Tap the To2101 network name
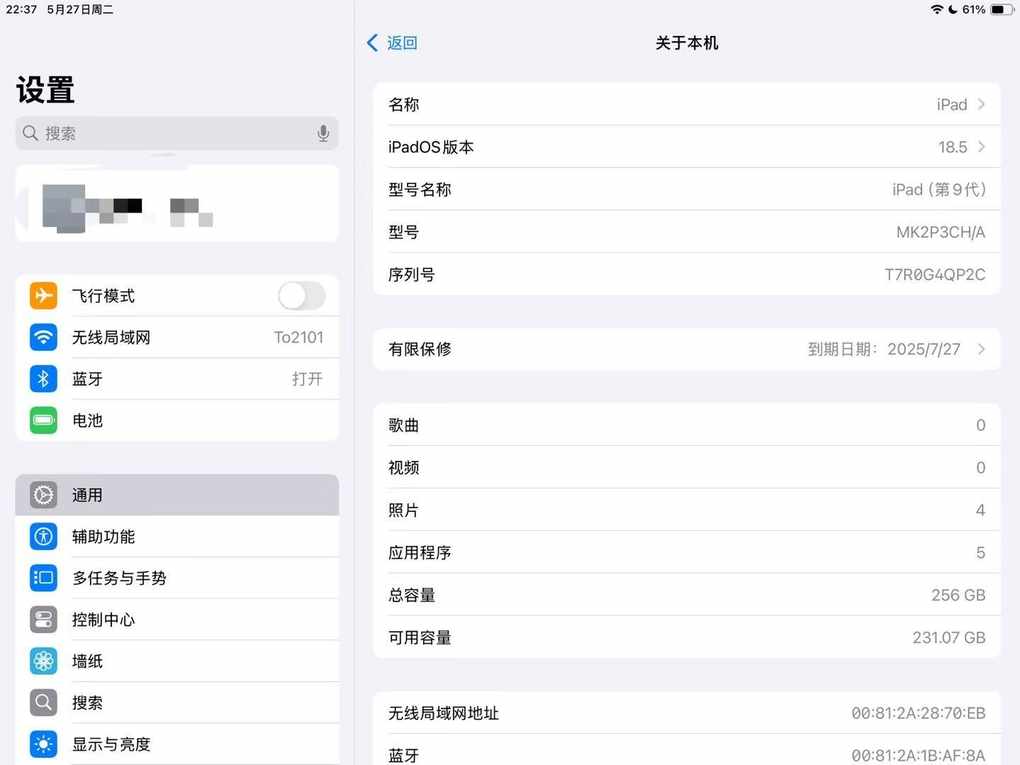 (x=299, y=337)
